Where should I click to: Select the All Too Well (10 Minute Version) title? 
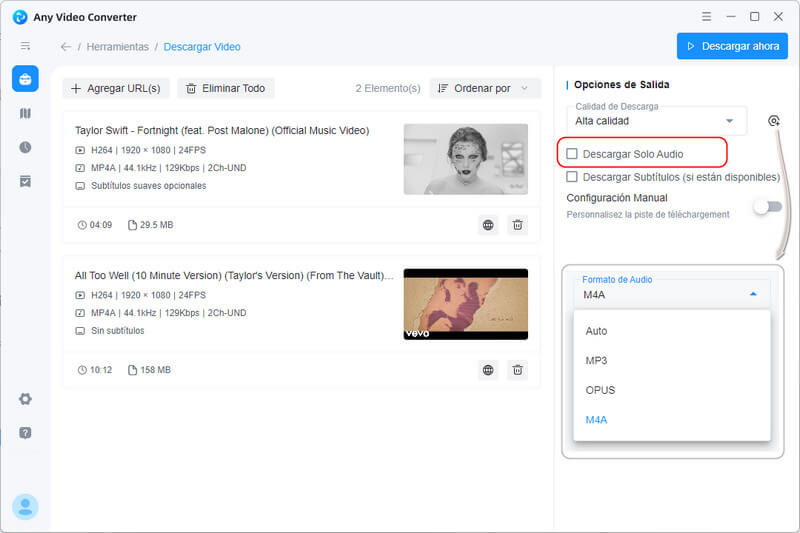234,275
